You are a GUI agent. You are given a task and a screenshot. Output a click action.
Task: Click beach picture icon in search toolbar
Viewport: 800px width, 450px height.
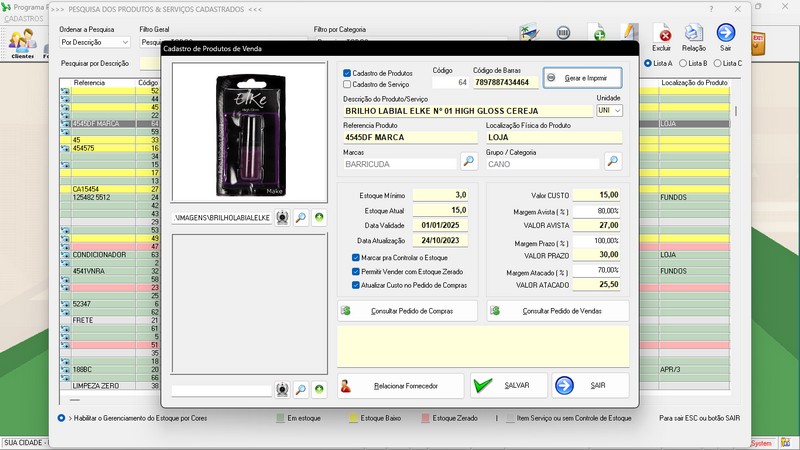pos(529,32)
